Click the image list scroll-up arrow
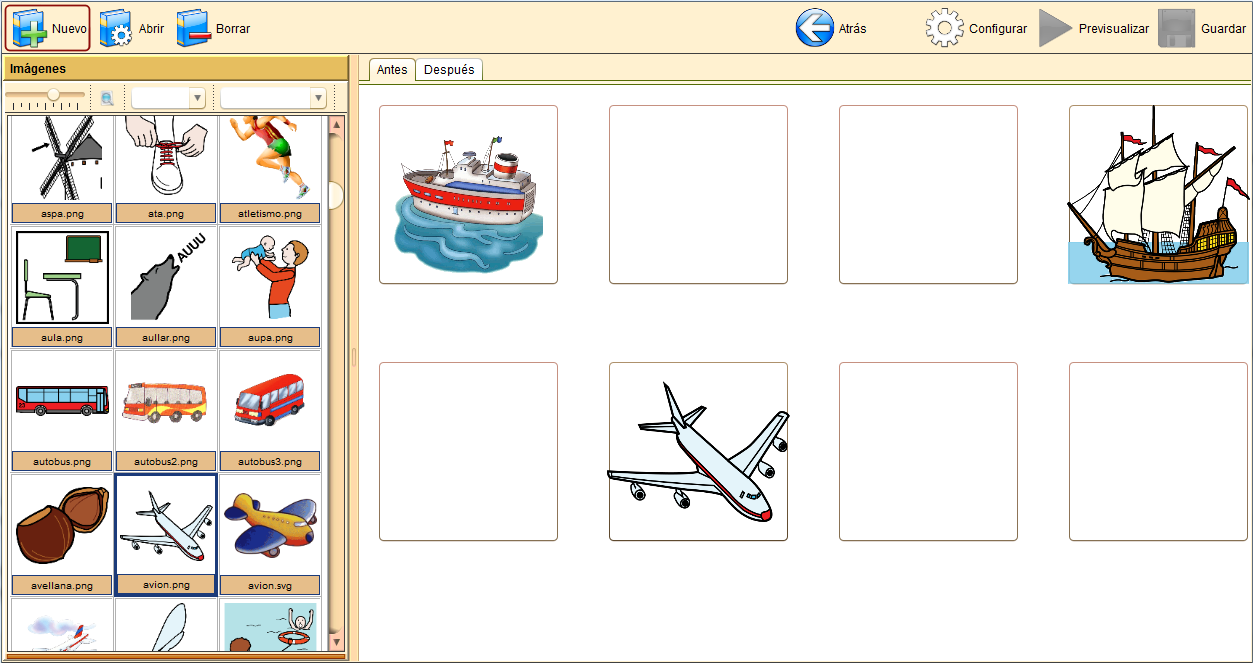This screenshot has height=663, width=1253. pyautogui.click(x=336, y=125)
